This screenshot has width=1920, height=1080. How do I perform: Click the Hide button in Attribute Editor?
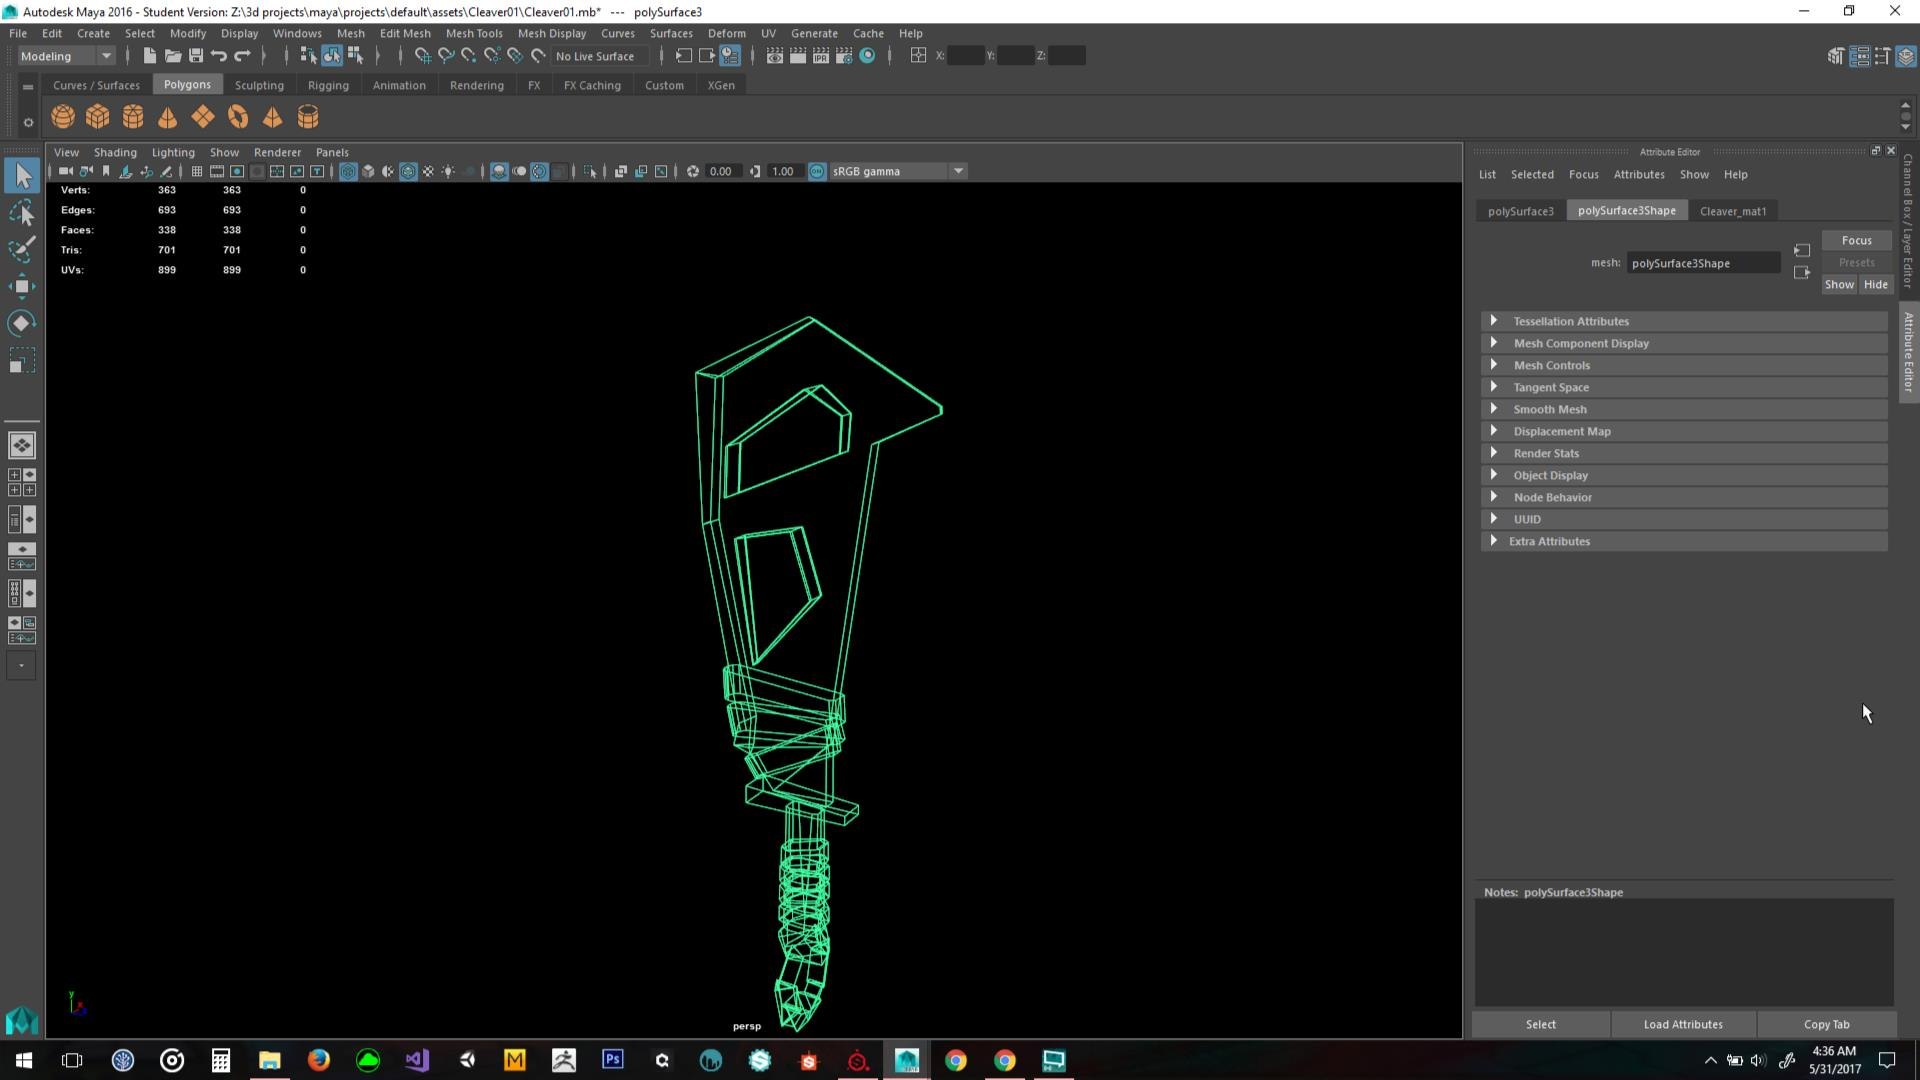pos(1876,284)
